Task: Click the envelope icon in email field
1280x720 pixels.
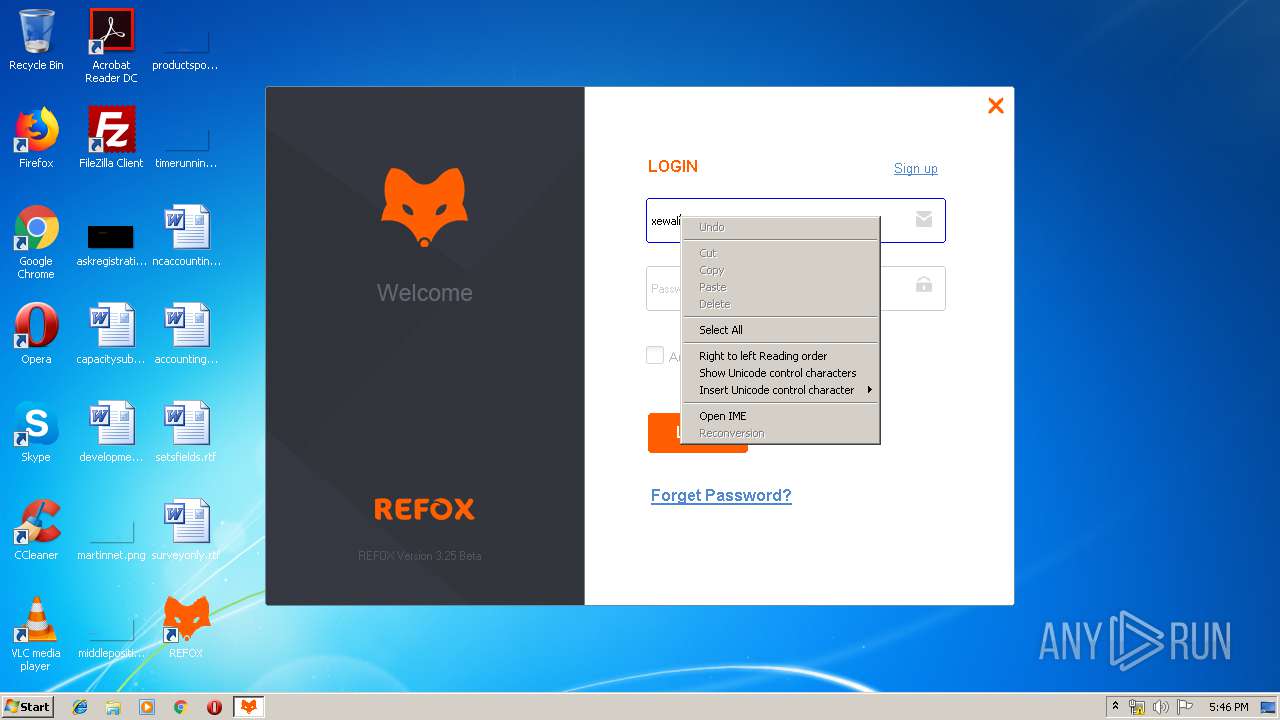Action: click(x=924, y=219)
